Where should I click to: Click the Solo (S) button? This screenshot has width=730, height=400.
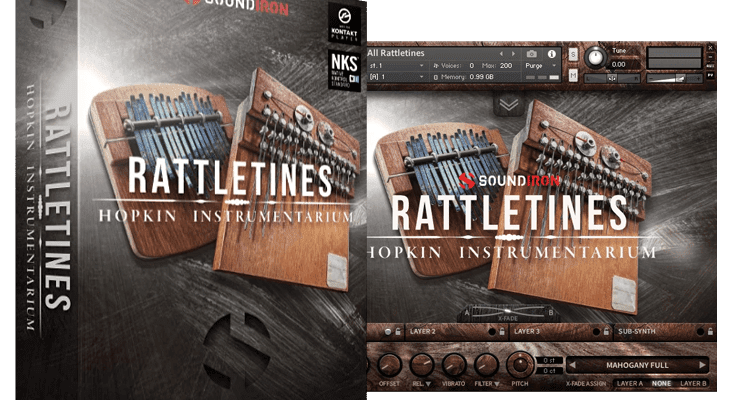(x=573, y=53)
